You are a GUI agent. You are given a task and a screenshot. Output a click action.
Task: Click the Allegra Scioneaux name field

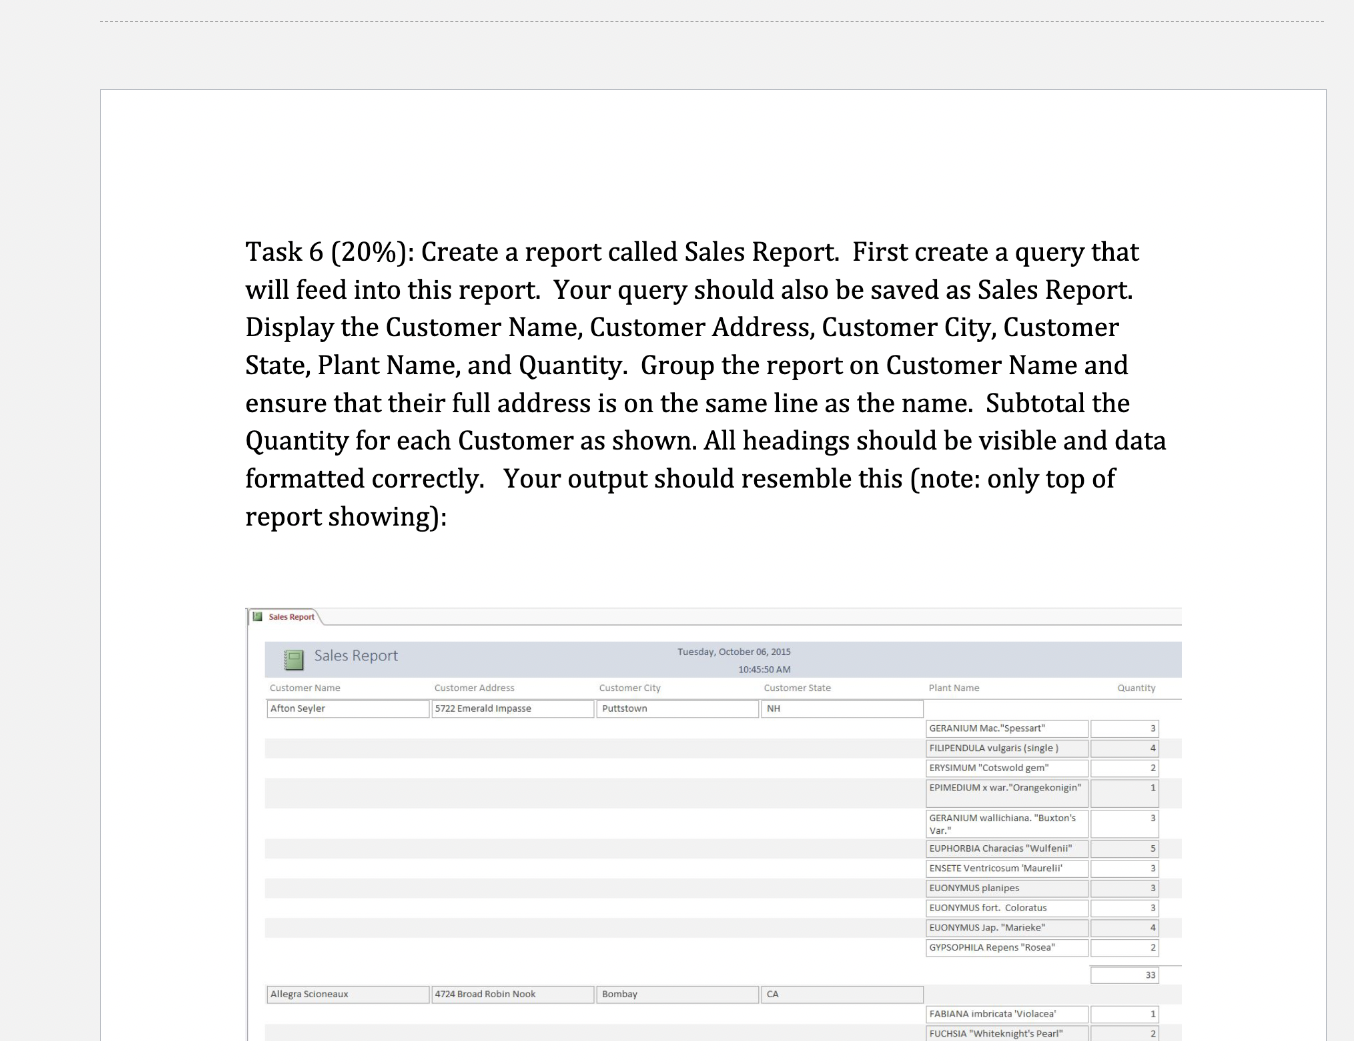347,994
